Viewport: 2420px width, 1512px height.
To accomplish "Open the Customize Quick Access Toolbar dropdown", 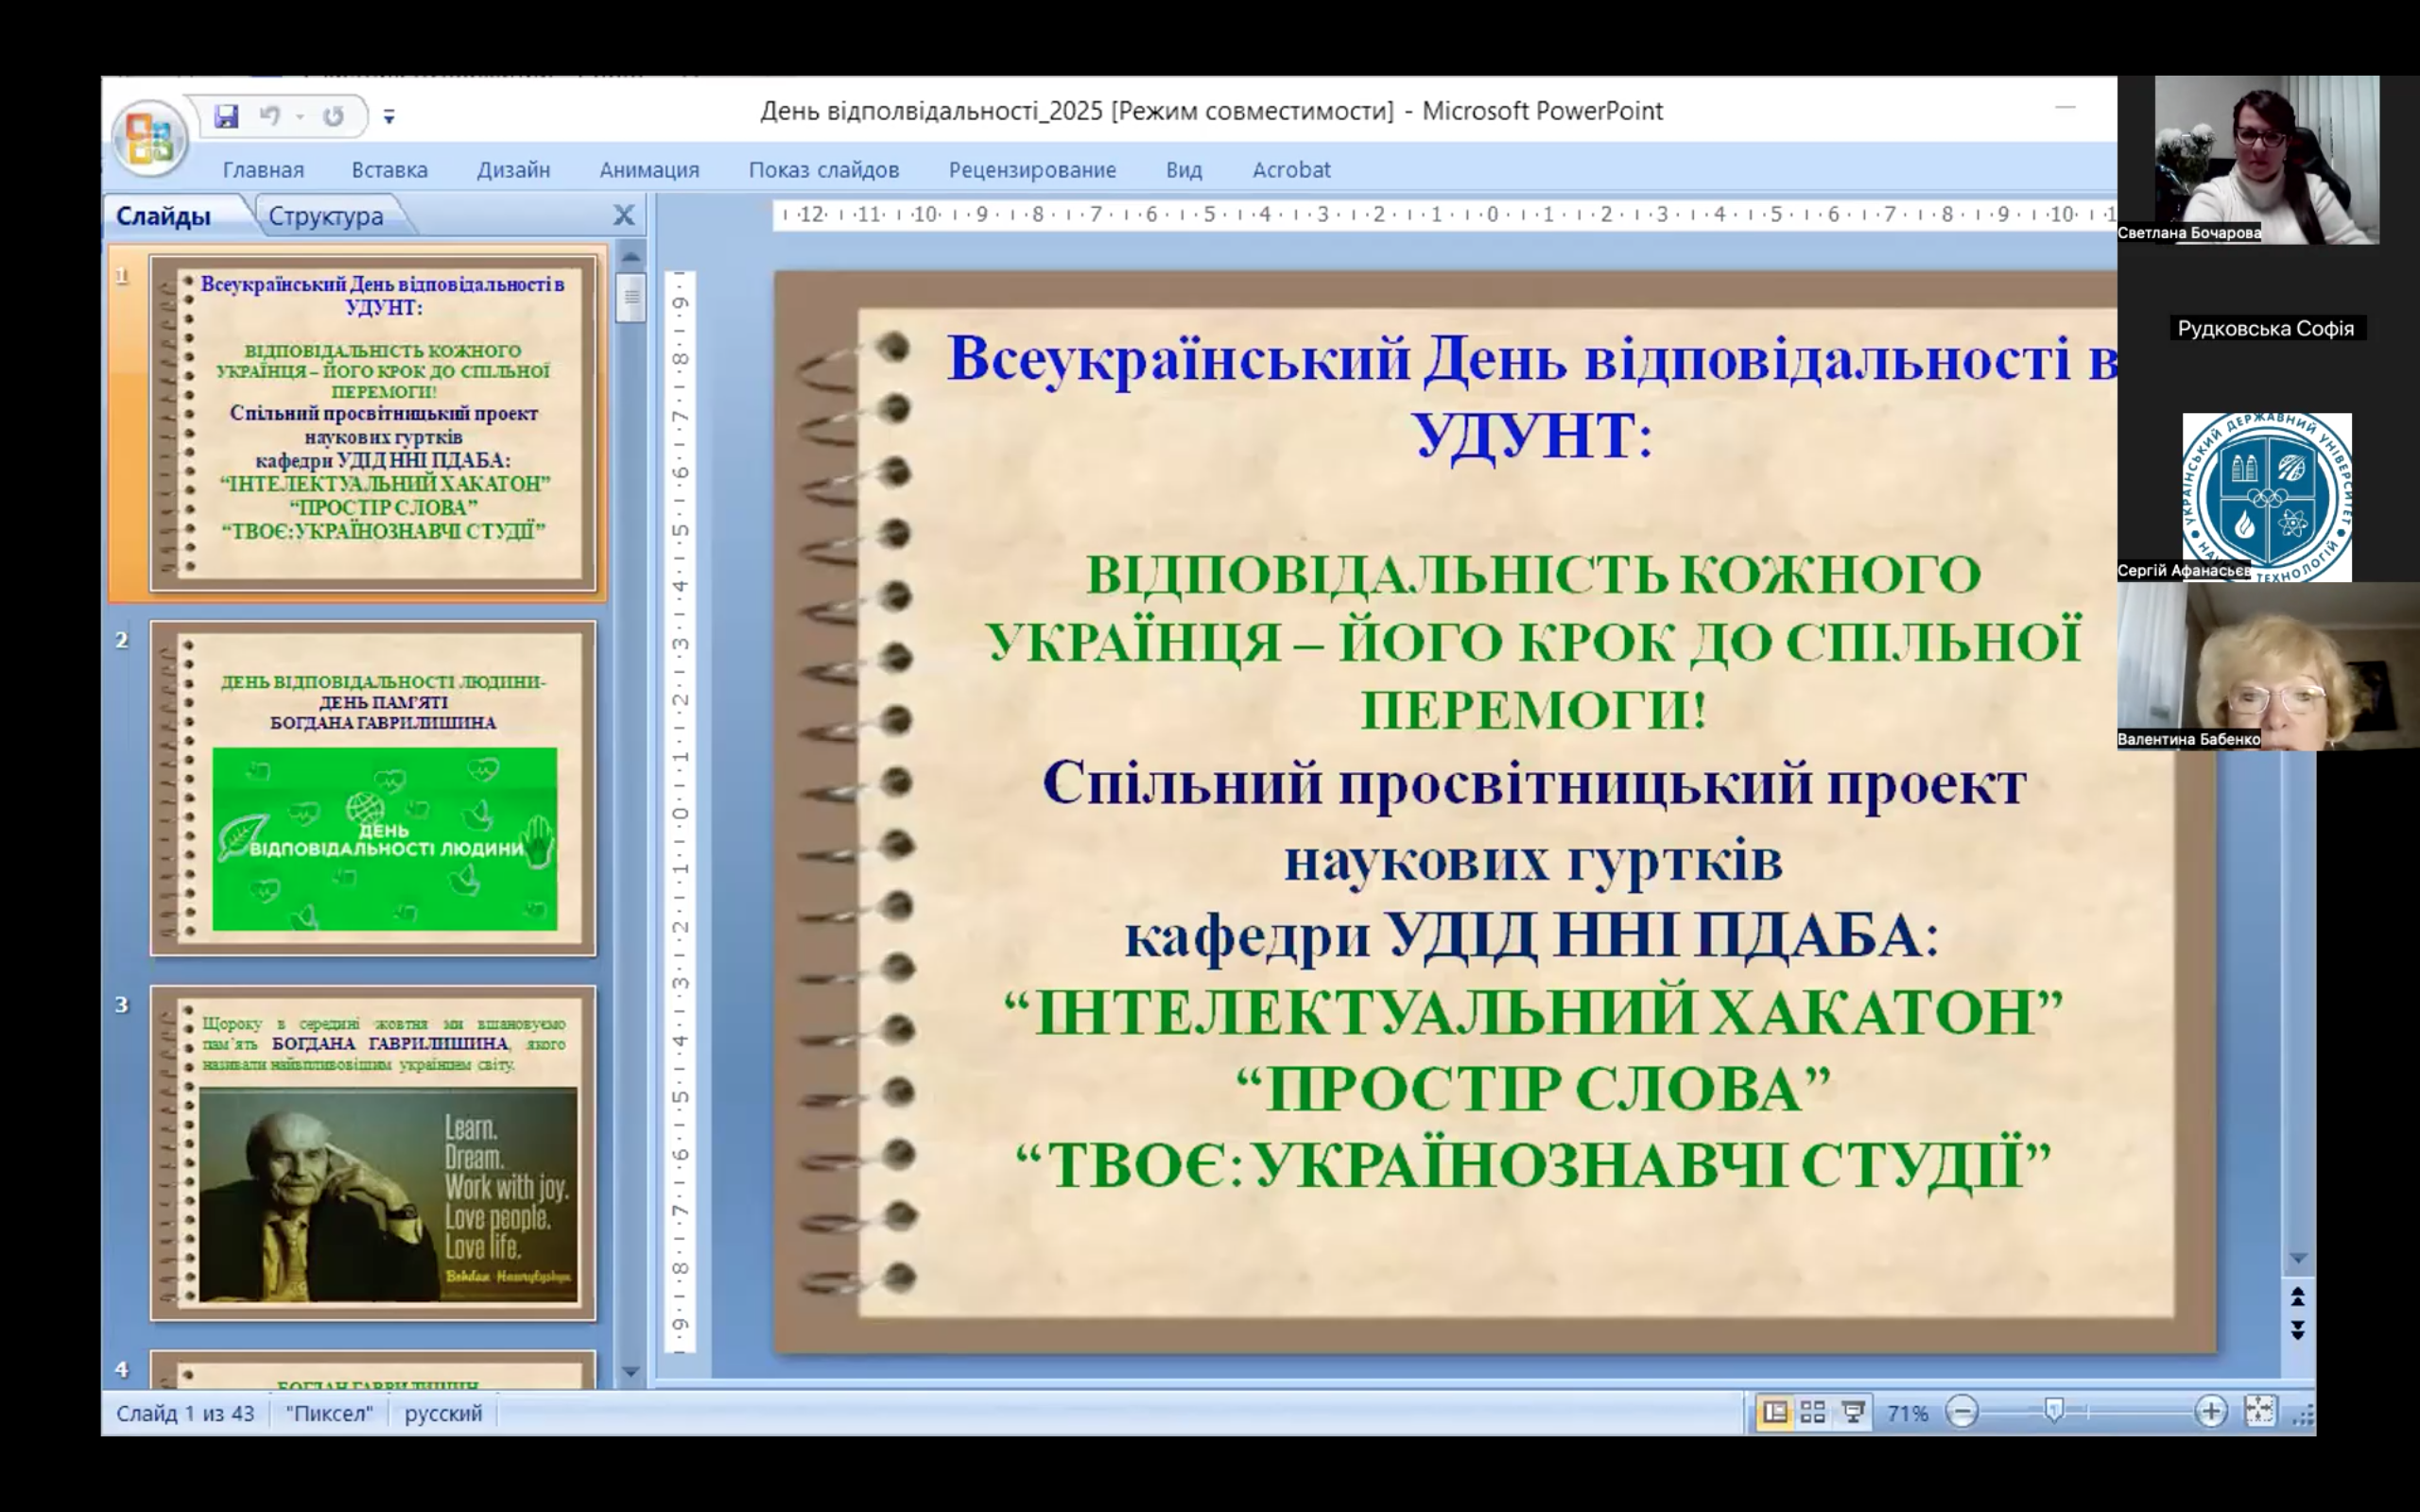I will 389,117.
